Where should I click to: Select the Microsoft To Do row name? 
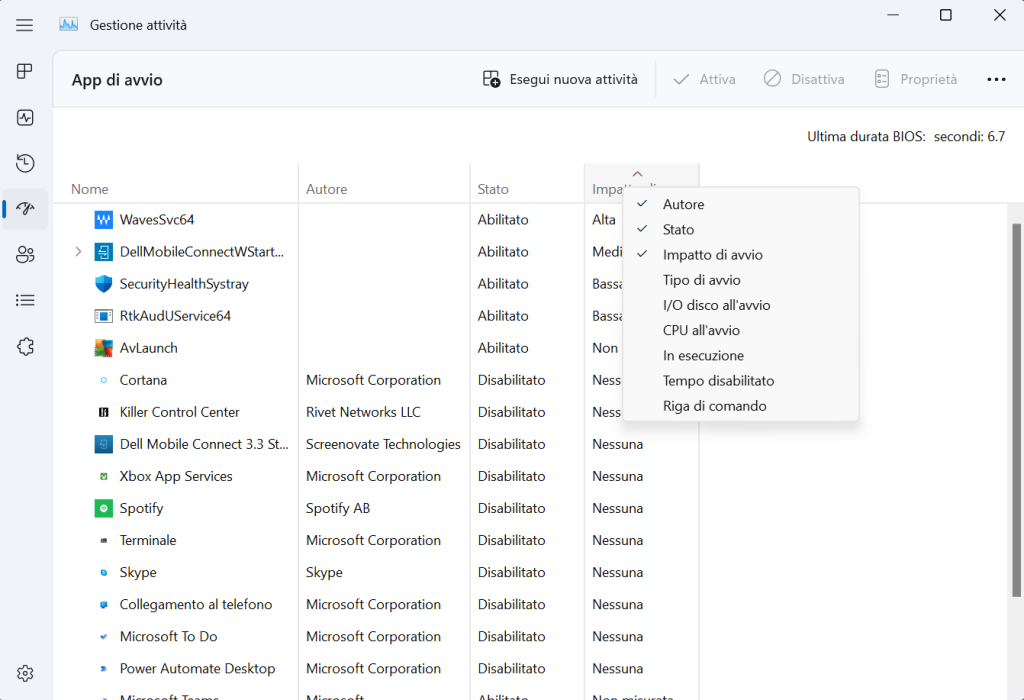coord(168,637)
